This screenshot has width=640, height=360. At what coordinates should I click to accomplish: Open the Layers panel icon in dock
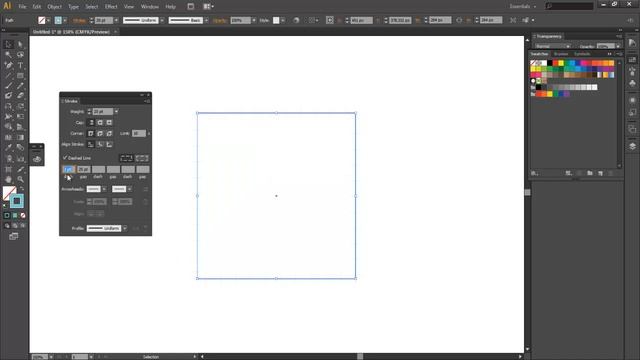pos(632,147)
